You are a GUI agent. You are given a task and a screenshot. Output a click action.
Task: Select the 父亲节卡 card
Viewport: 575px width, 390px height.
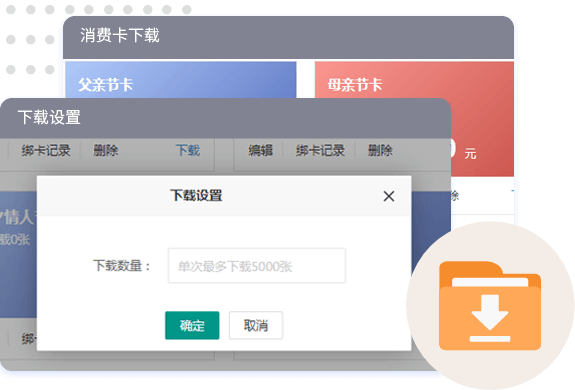(x=180, y=80)
